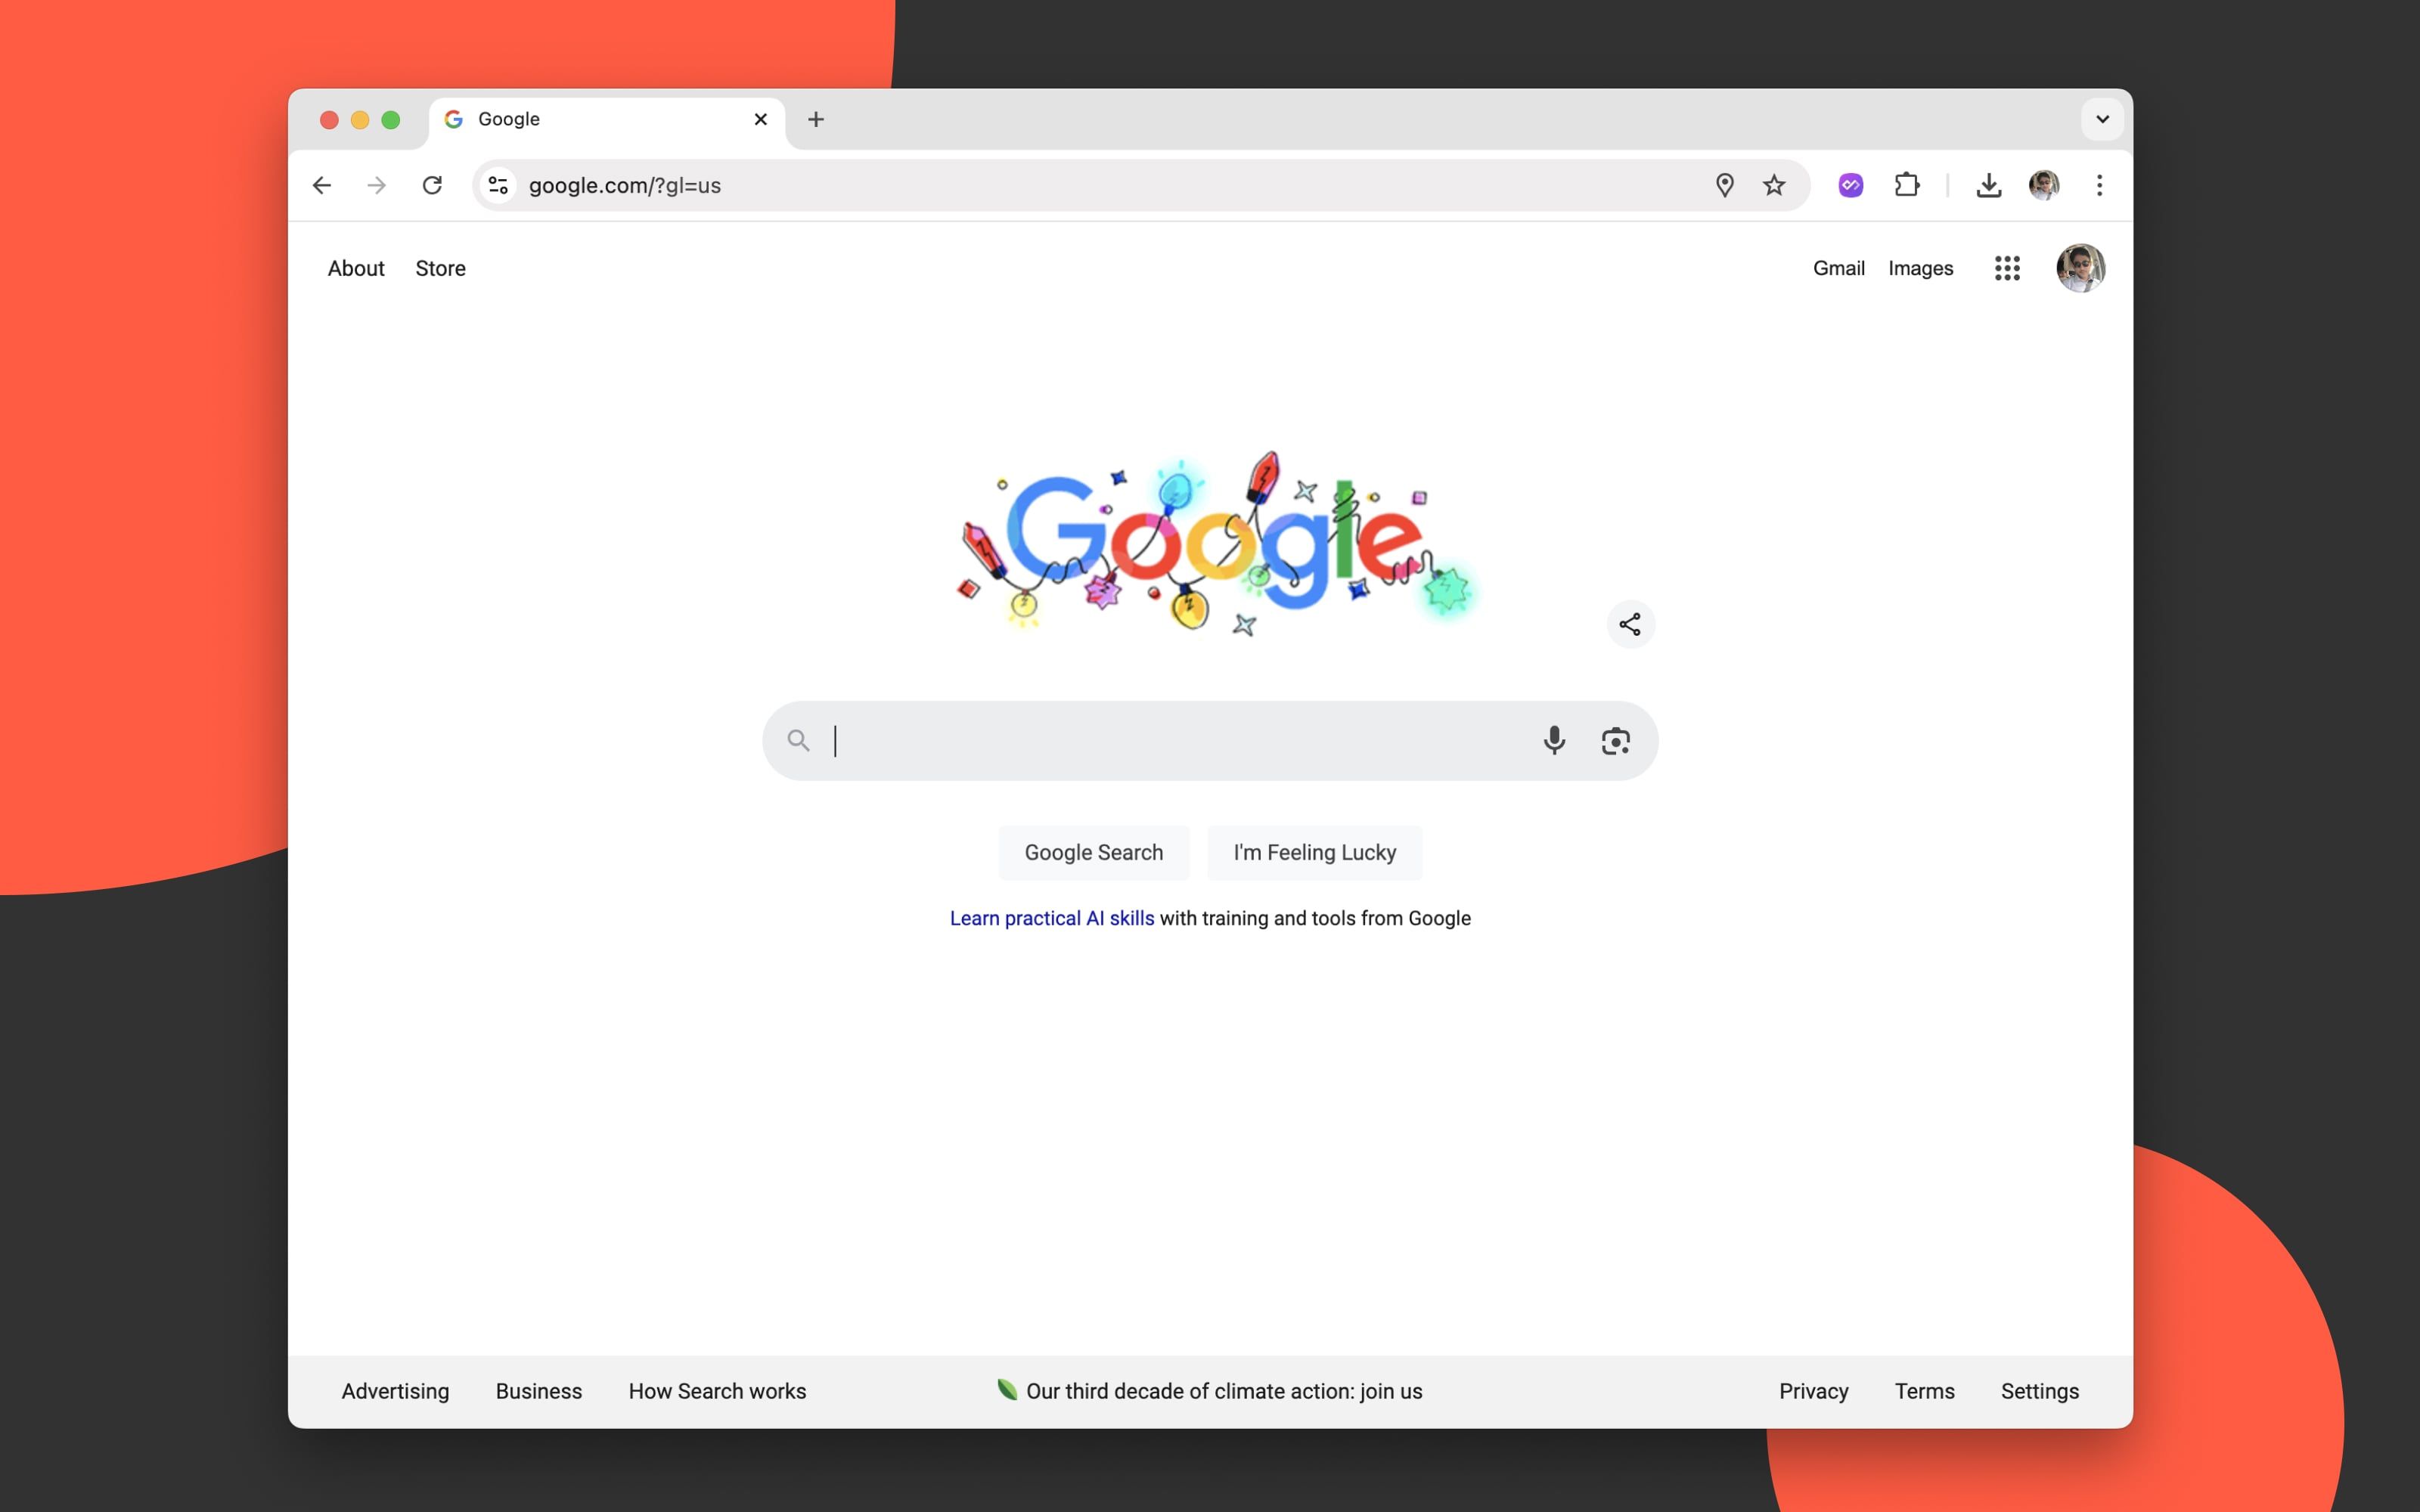The height and width of the screenshot is (1512, 2420).
Task: Select the Gmail menu item
Action: [x=1838, y=268]
